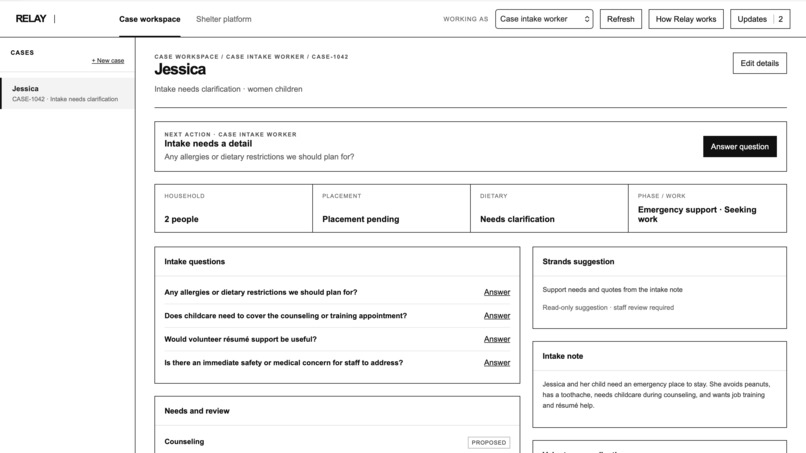This screenshot has height=453, width=806.
Task: Click the CASE-1042 breadcrumb text
Action: (x=329, y=57)
